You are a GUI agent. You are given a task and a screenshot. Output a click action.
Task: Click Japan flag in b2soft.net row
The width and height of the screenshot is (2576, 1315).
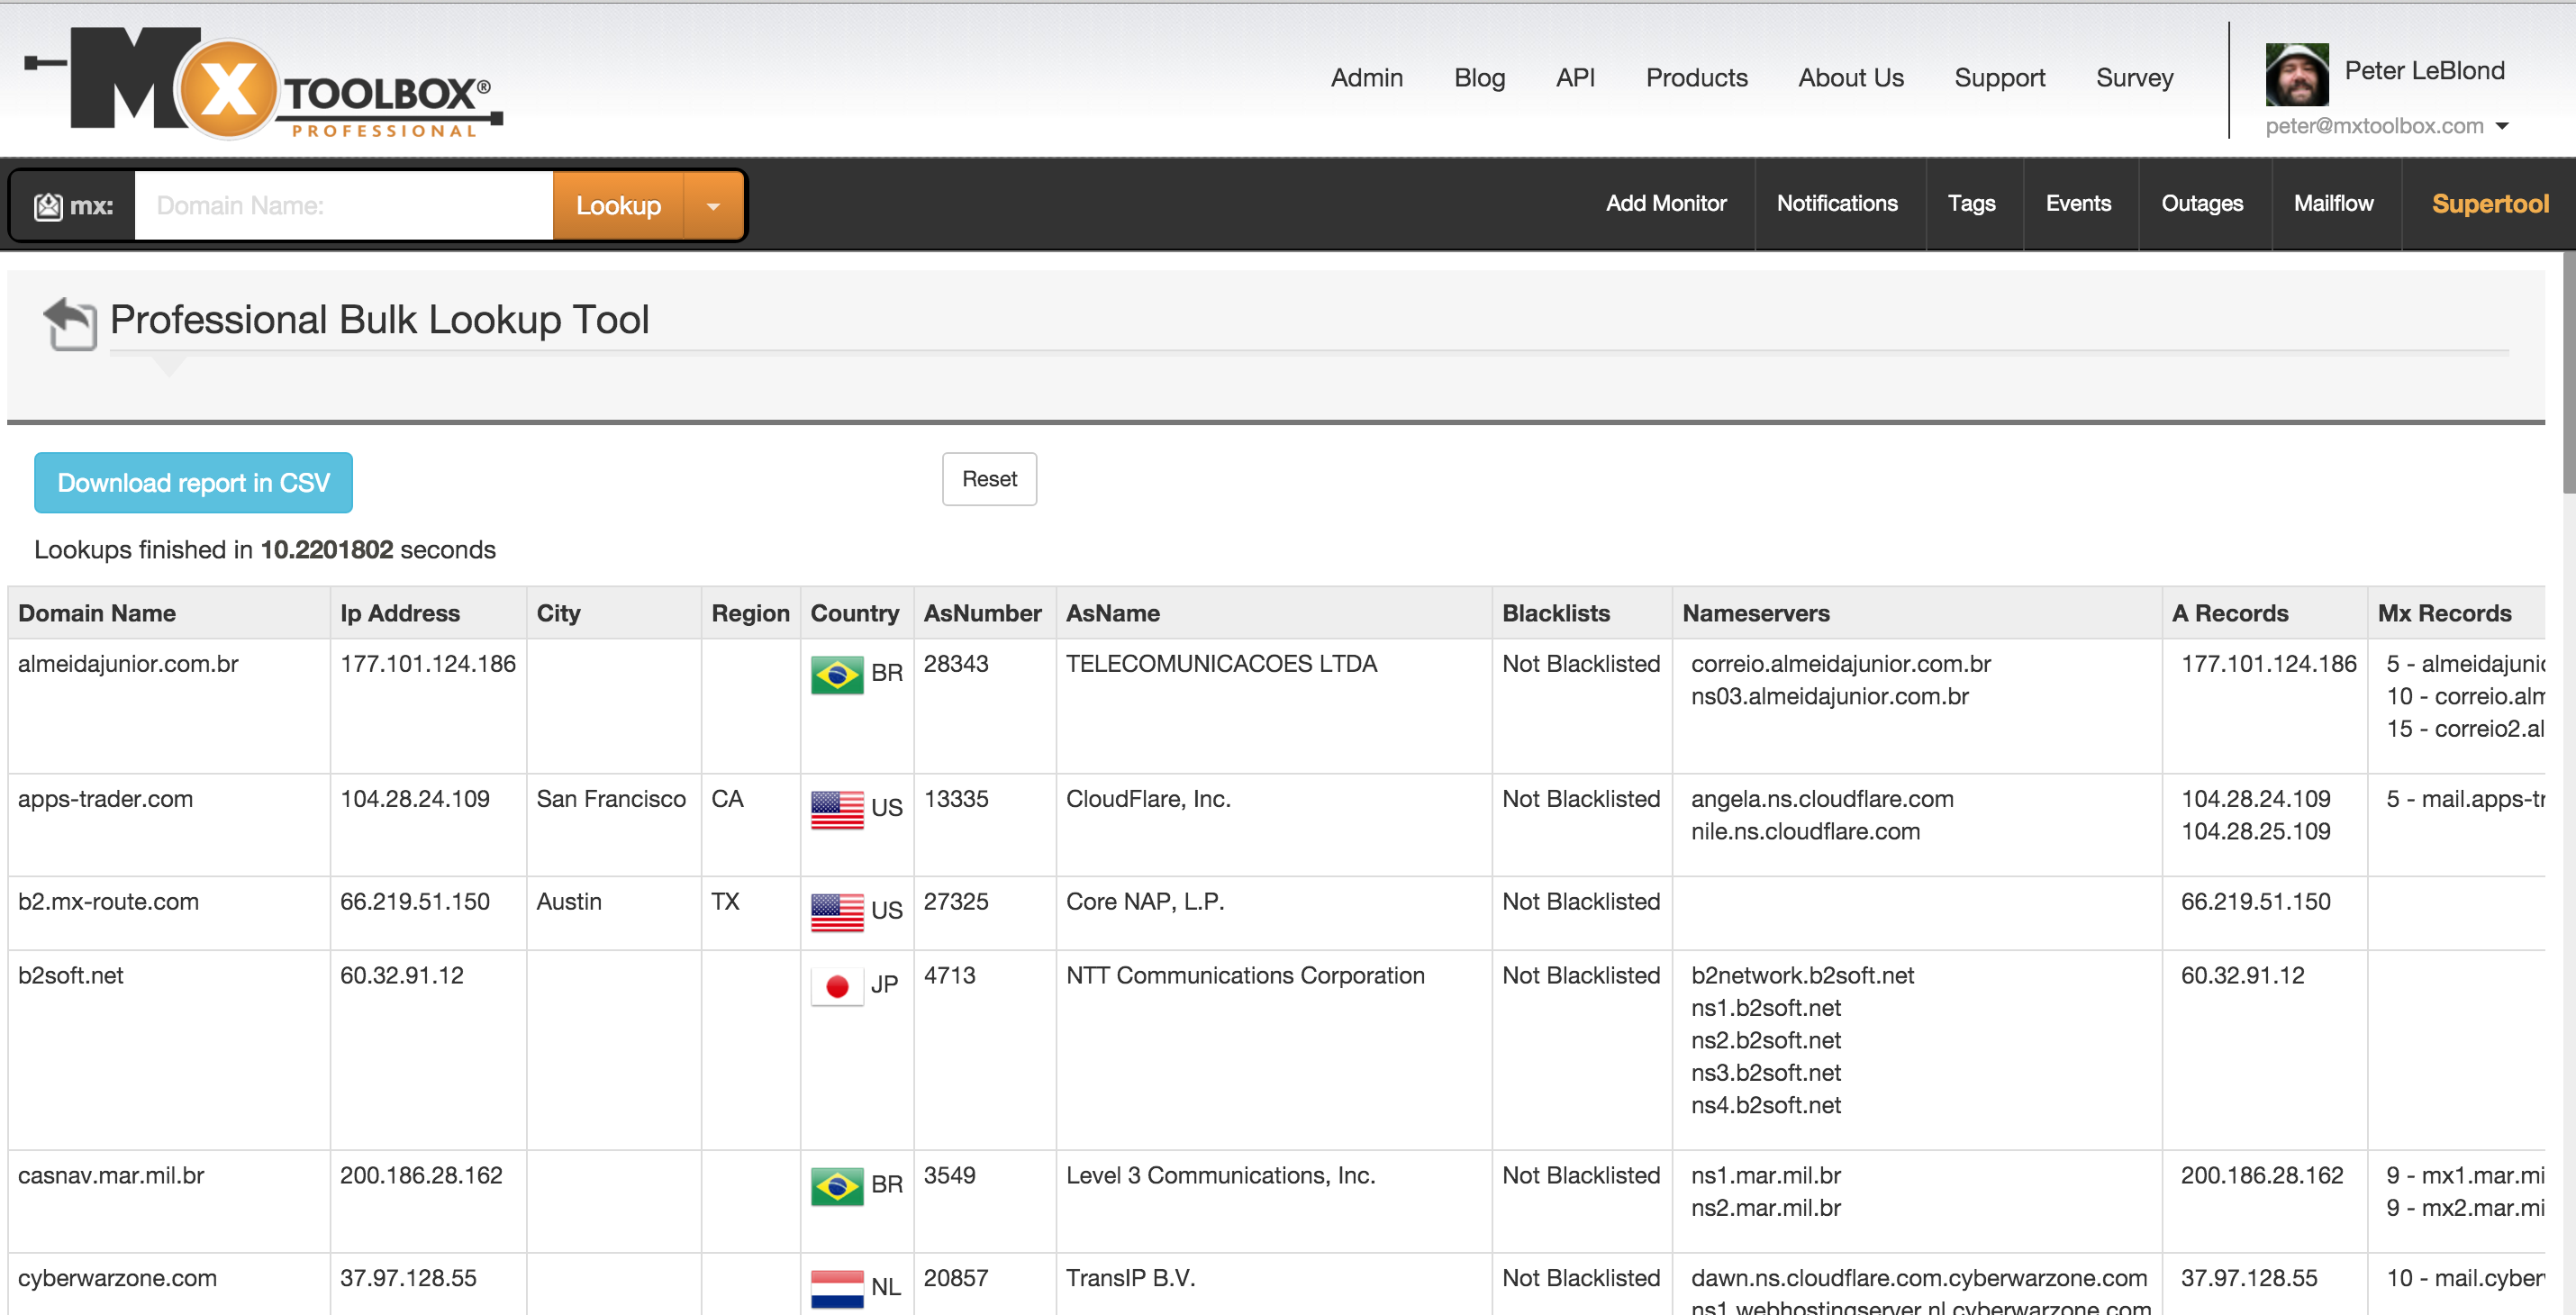[x=837, y=987]
